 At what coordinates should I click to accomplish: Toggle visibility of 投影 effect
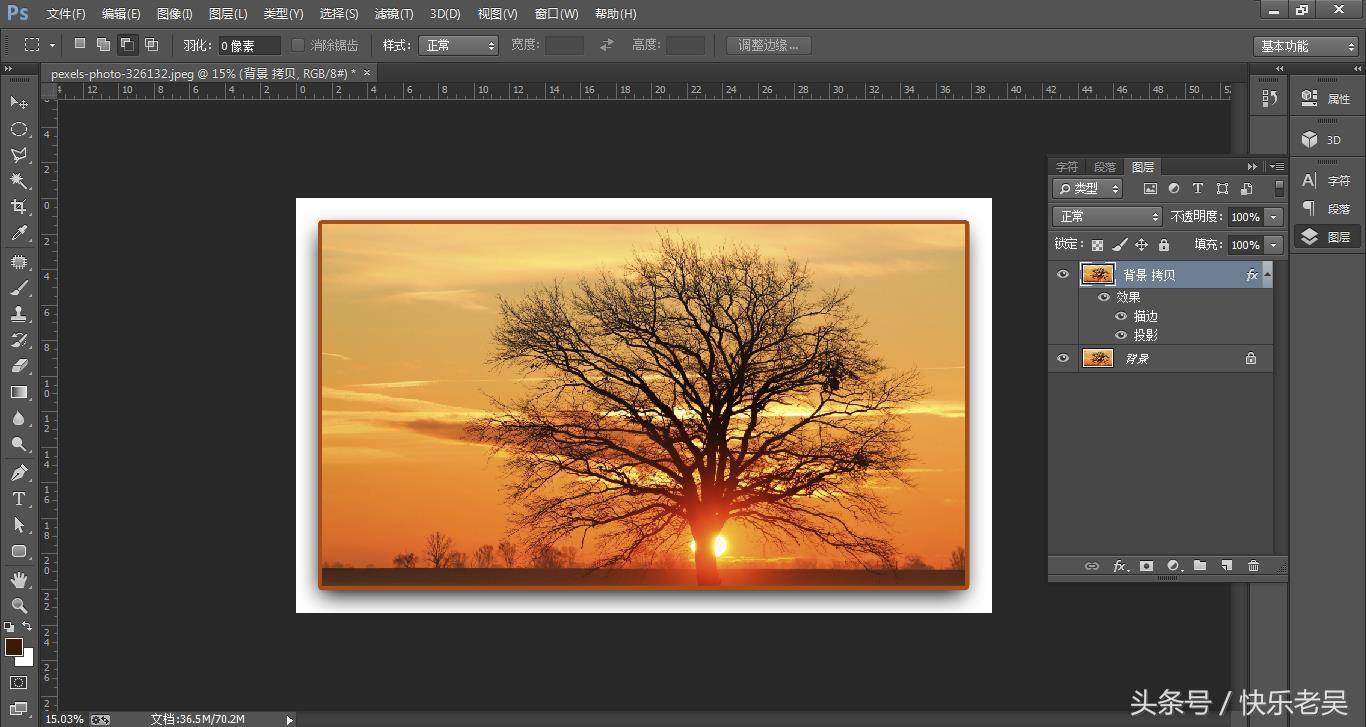(1121, 335)
